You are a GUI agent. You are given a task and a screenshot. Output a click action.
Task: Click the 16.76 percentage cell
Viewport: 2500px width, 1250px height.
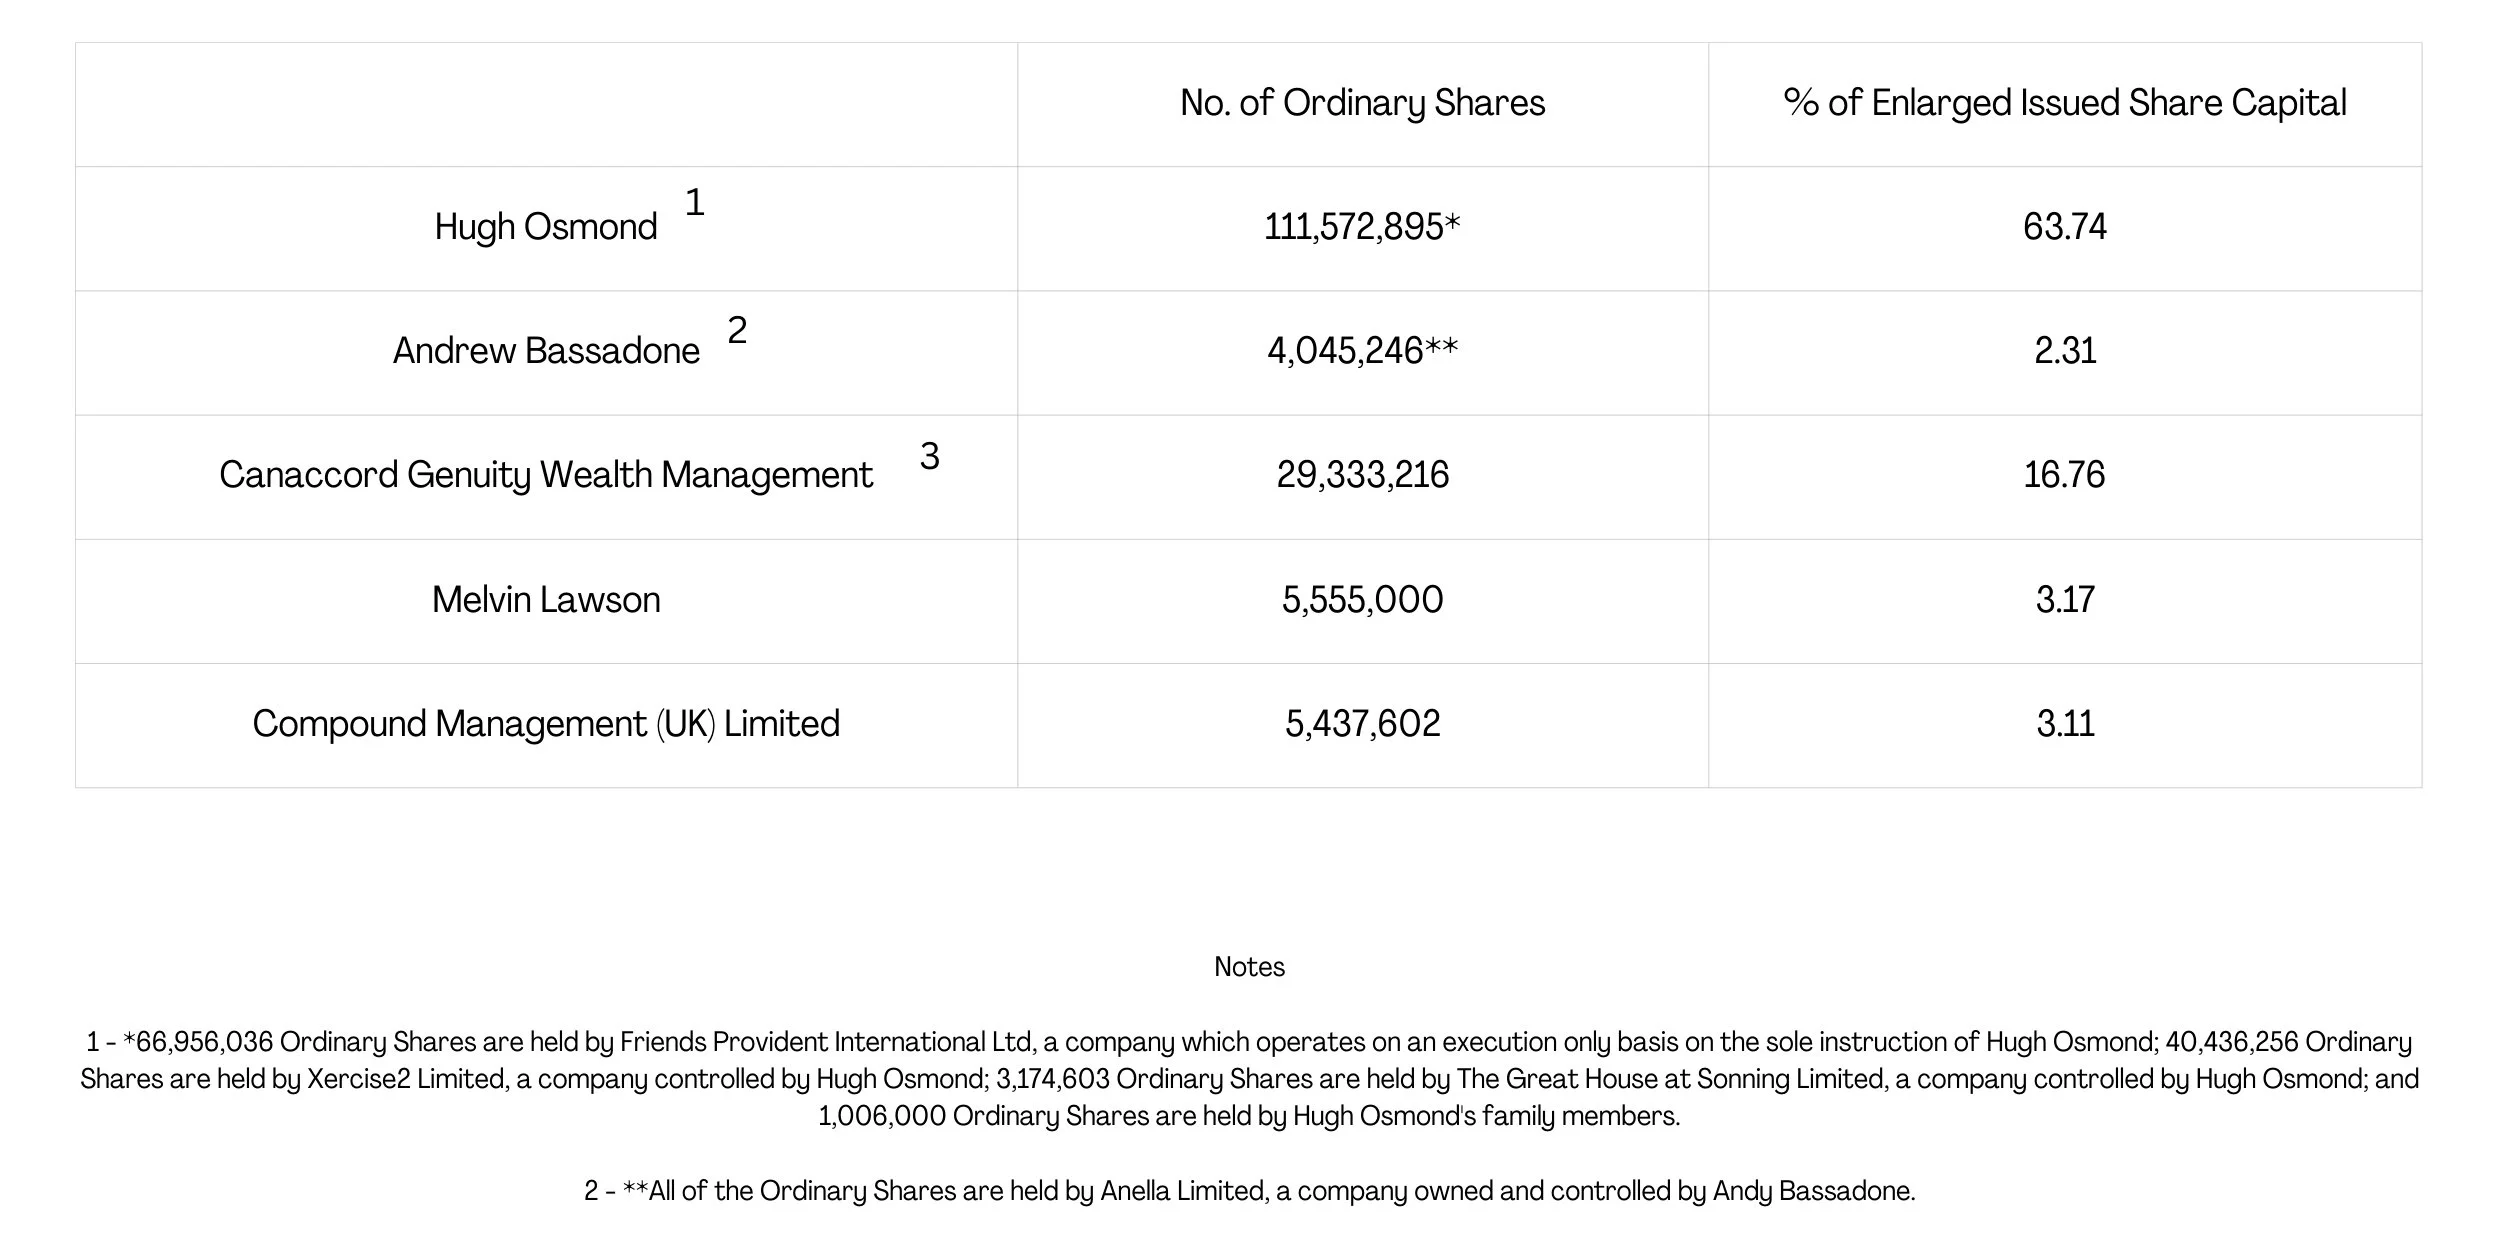pos(2064,476)
